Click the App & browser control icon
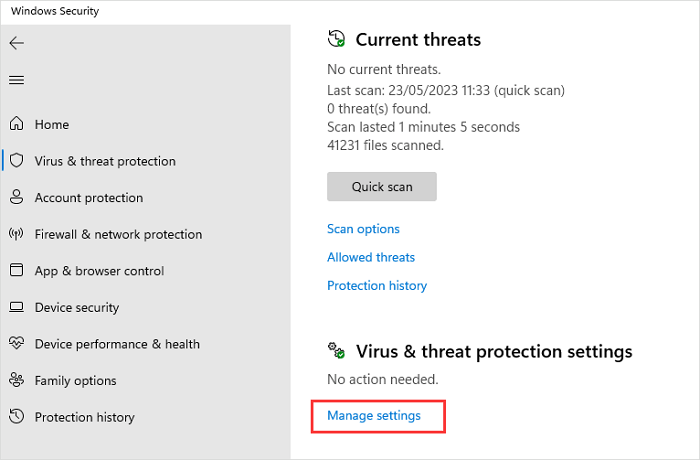The width and height of the screenshot is (700, 460). coord(16,271)
